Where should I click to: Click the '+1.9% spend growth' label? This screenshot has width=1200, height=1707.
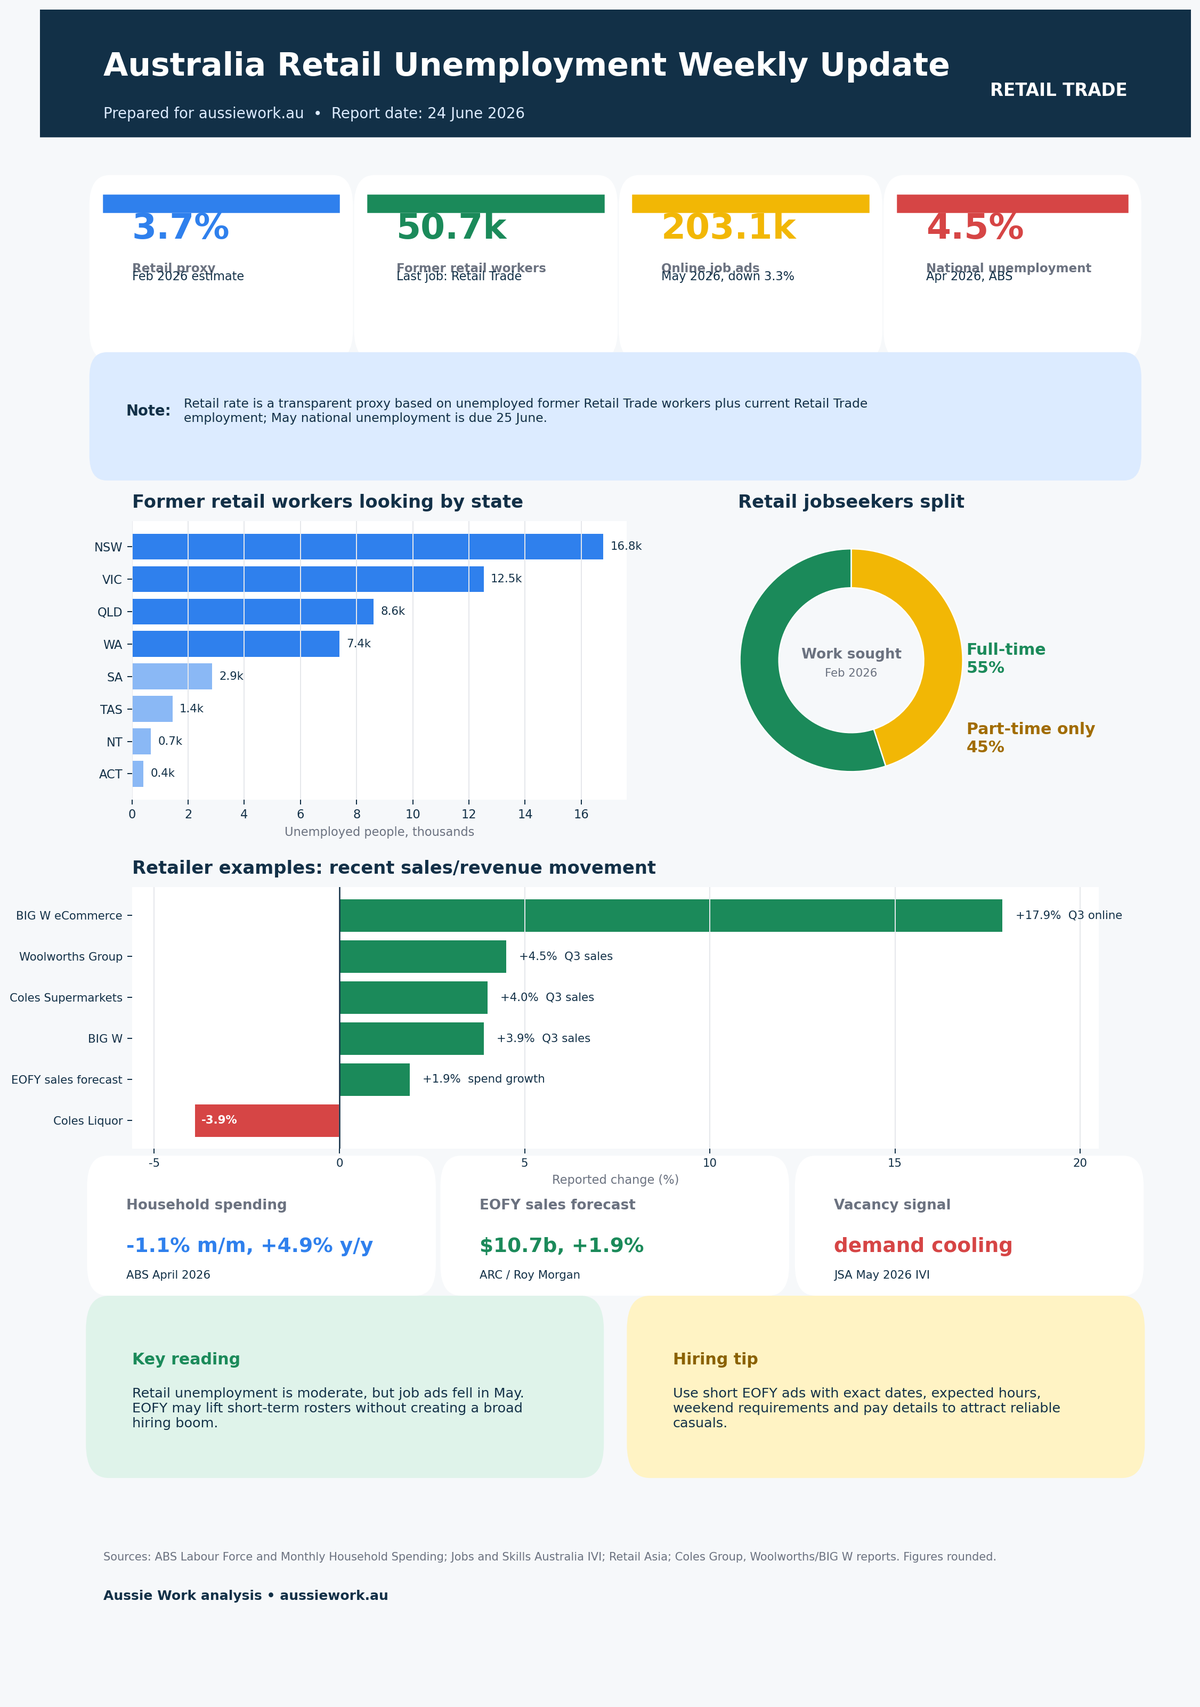pos(484,1079)
